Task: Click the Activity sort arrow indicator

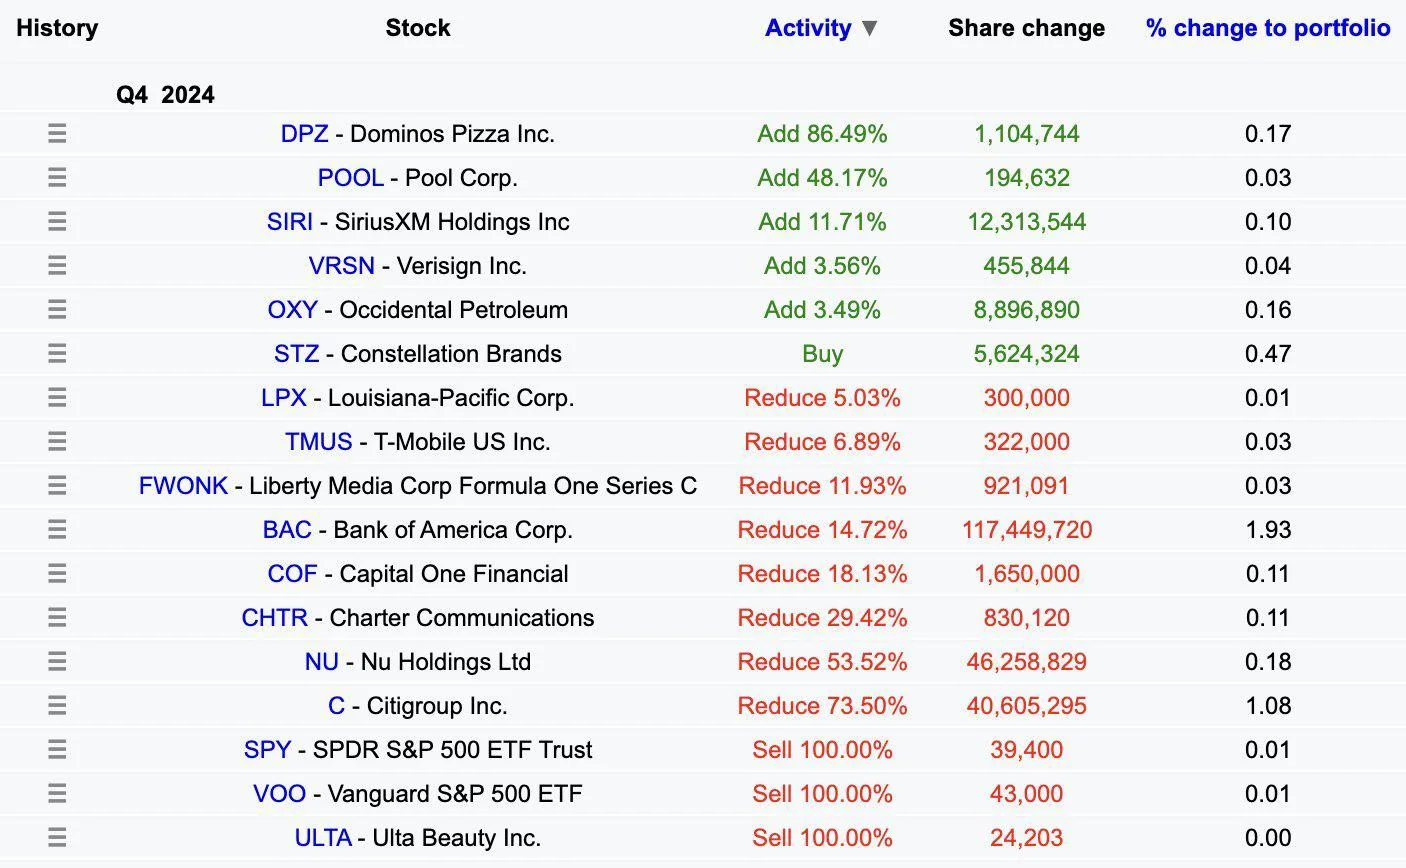Action: [x=870, y=29]
